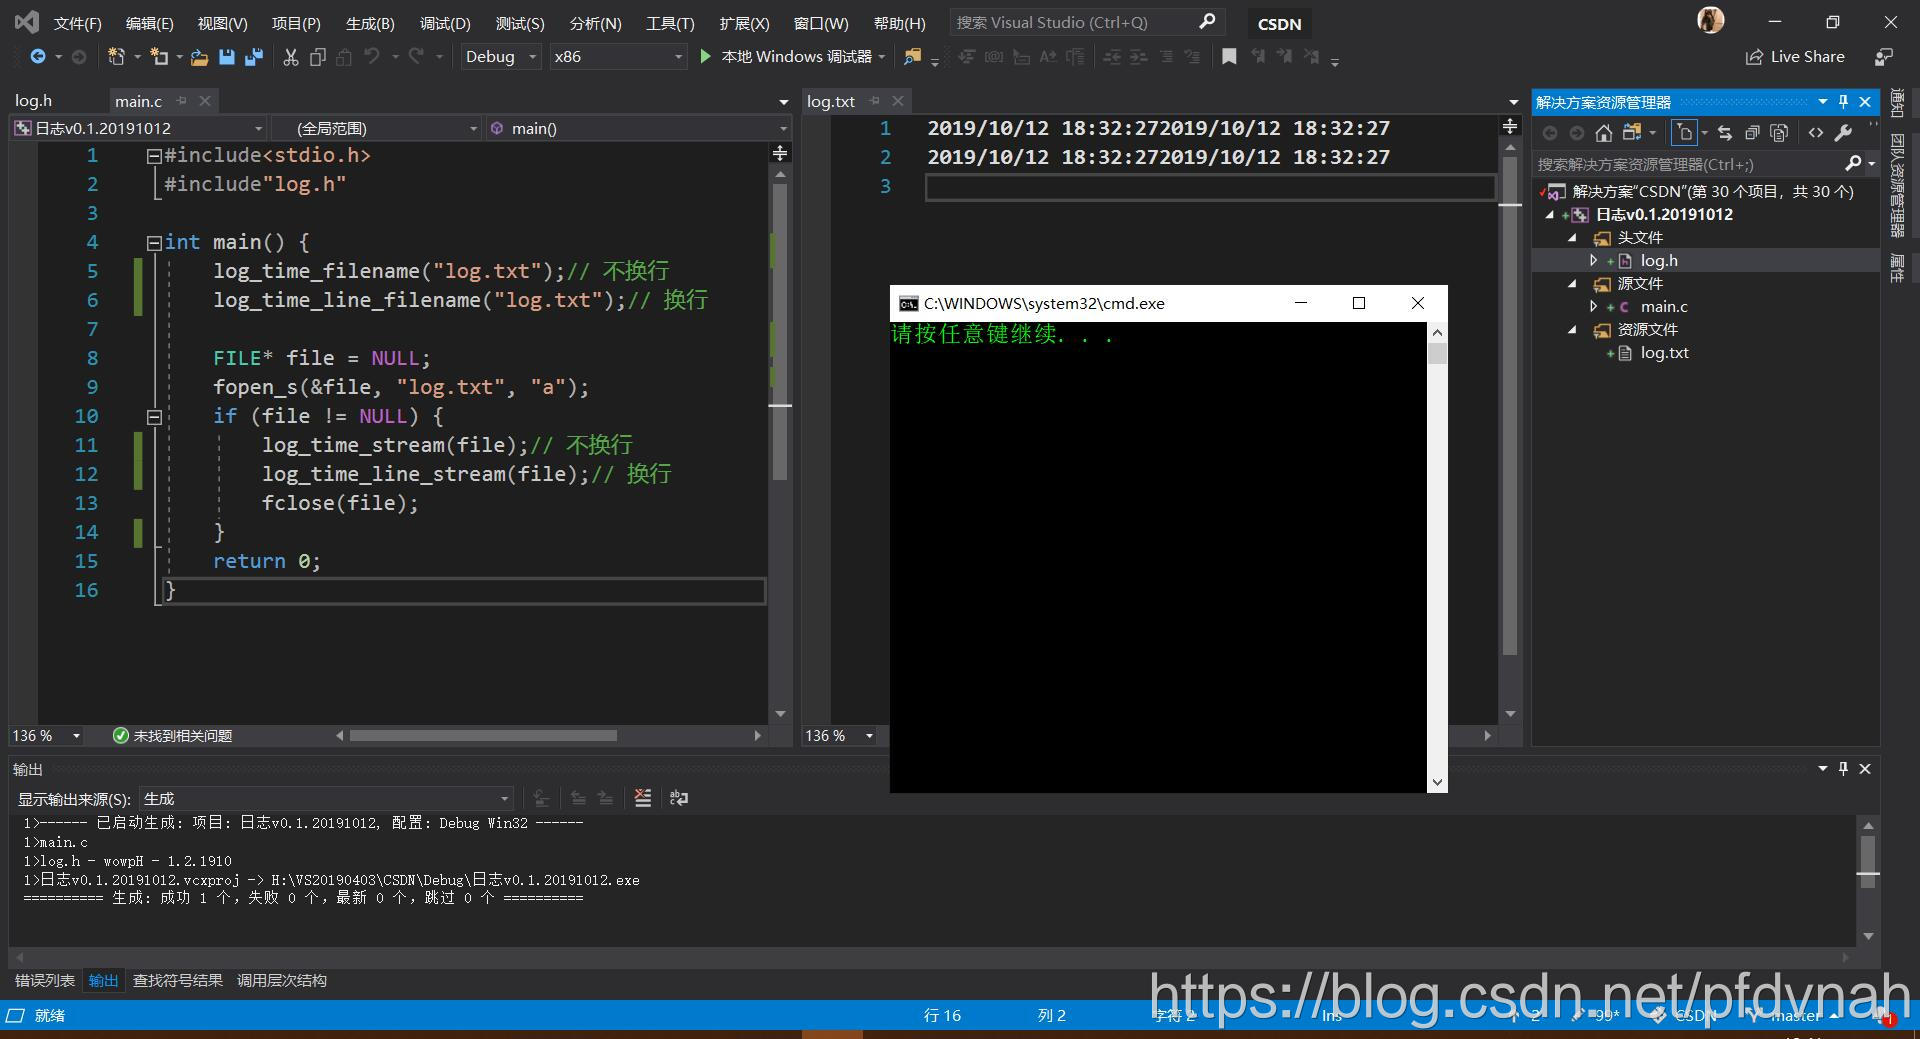The width and height of the screenshot is (1920, 1039).
Task: Open the 日志v0.1.20191012 project scope dropdown
Action: tap(138, 128)
